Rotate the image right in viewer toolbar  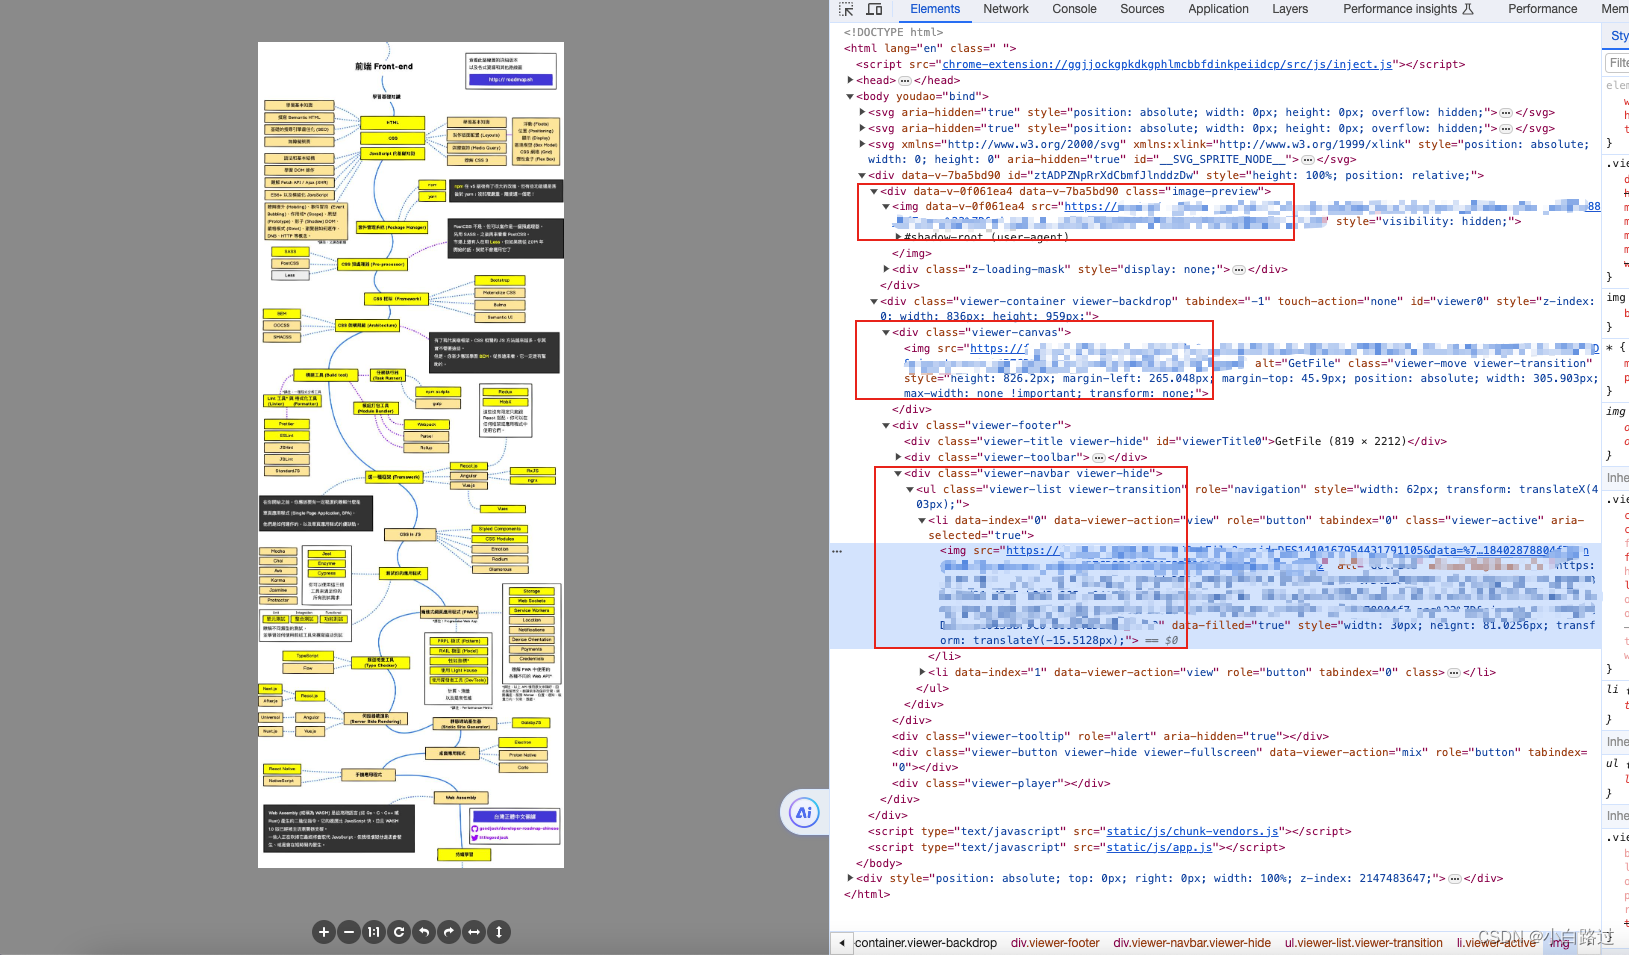tap(449, 932)
